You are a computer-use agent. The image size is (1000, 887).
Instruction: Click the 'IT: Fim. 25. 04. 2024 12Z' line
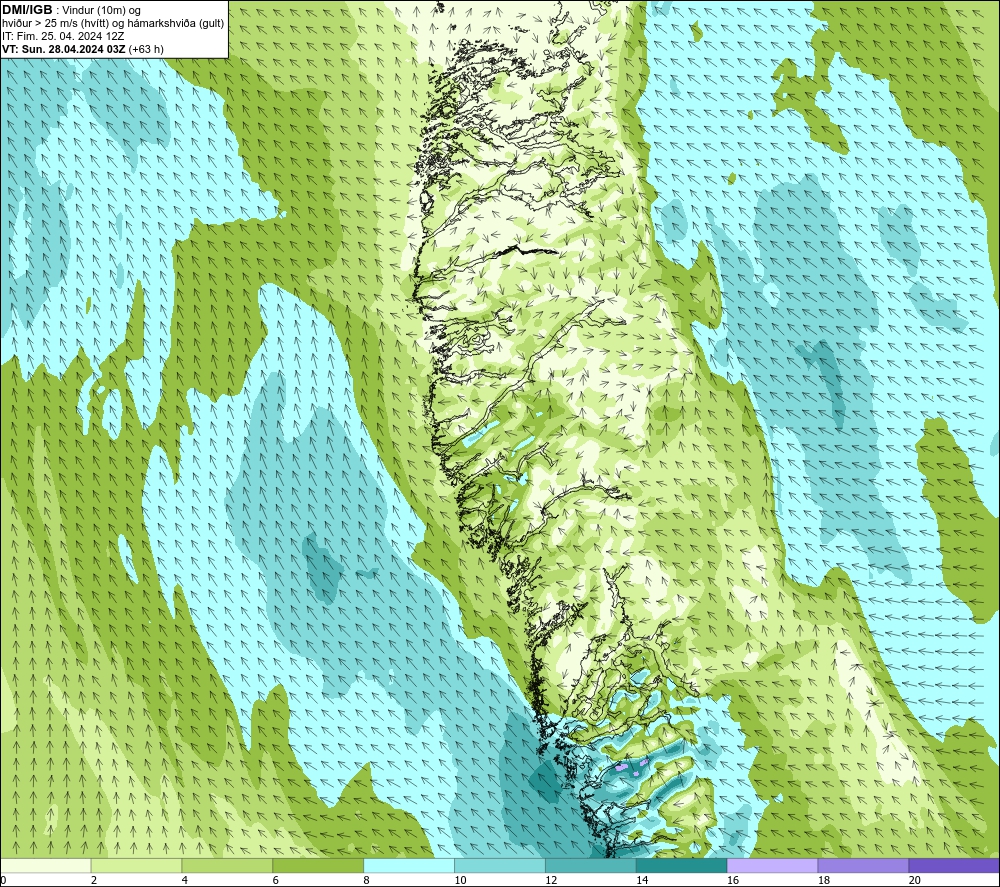[63, 36]
